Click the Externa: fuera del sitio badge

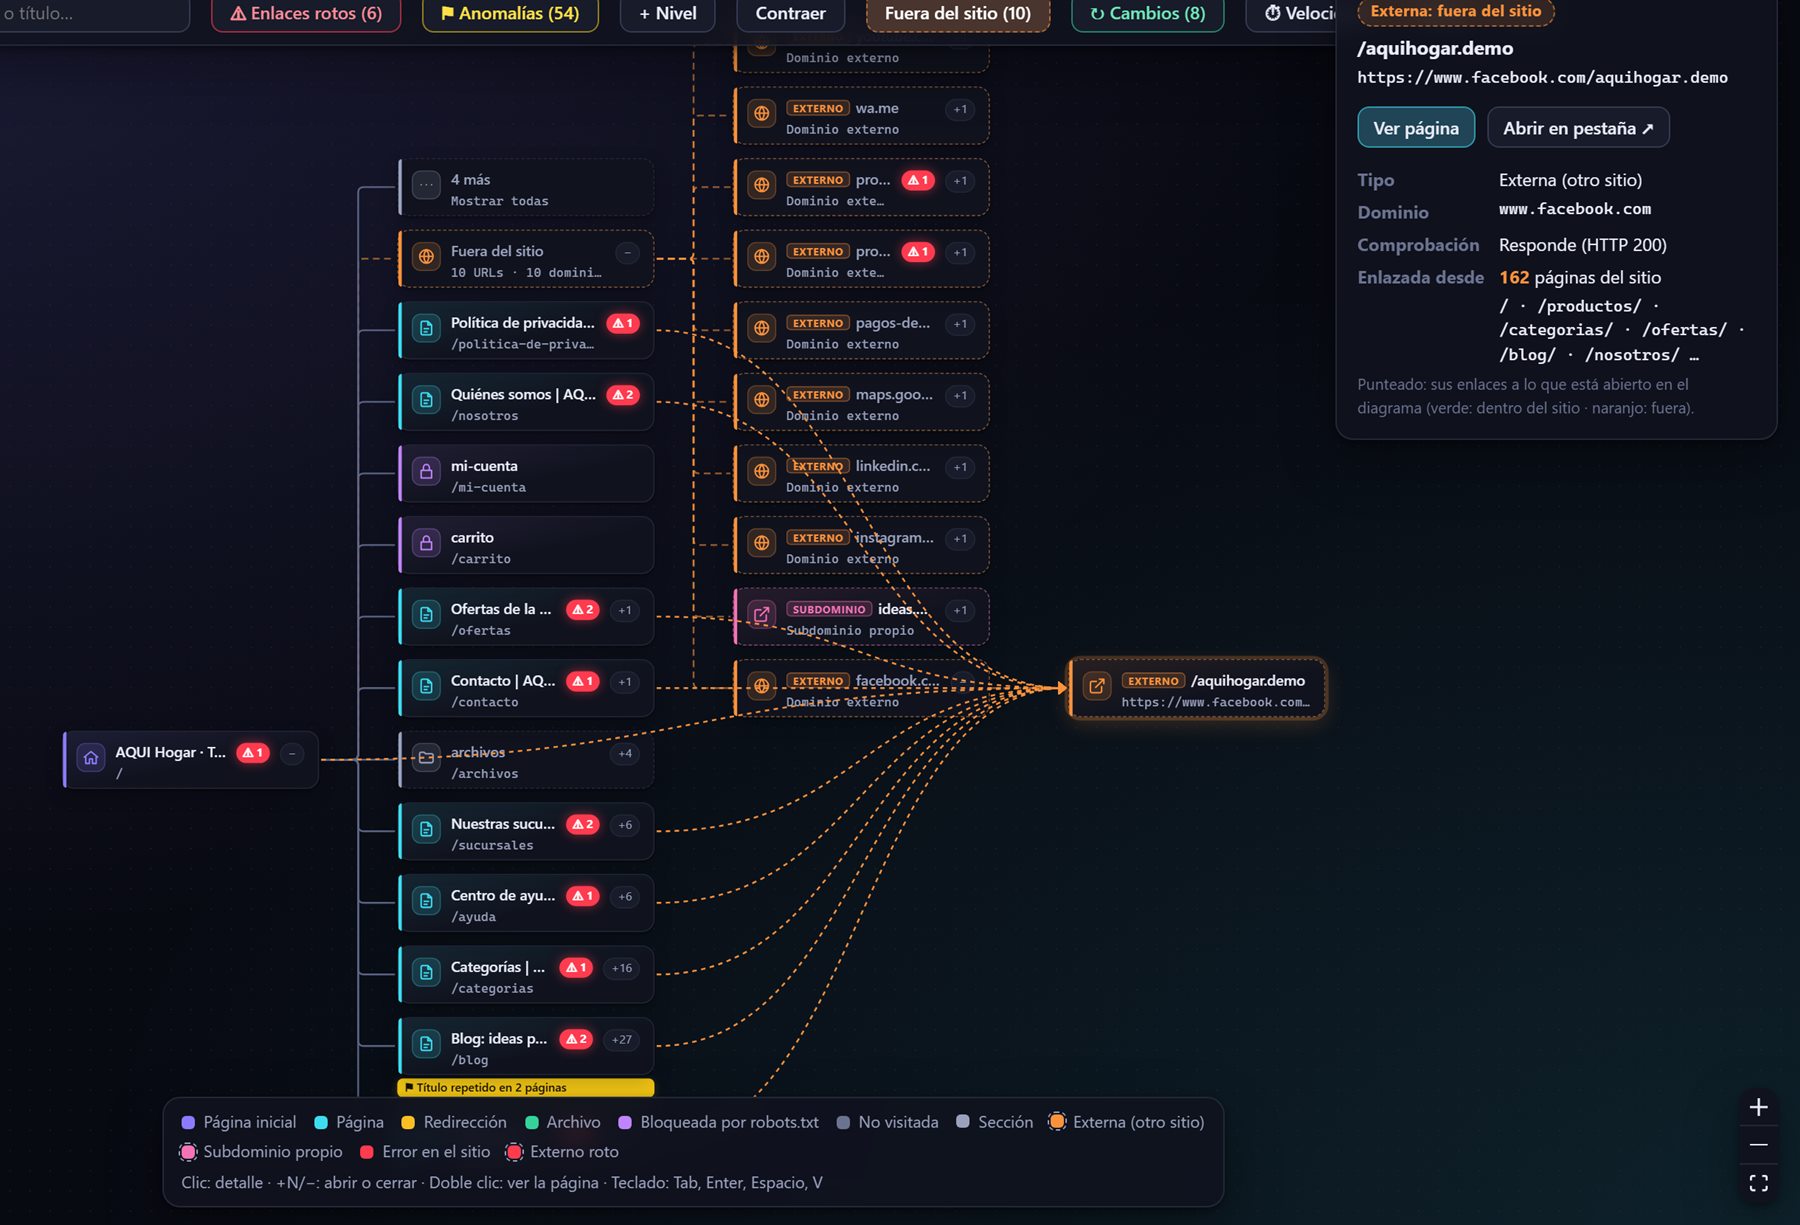[x=1456, y=12]
